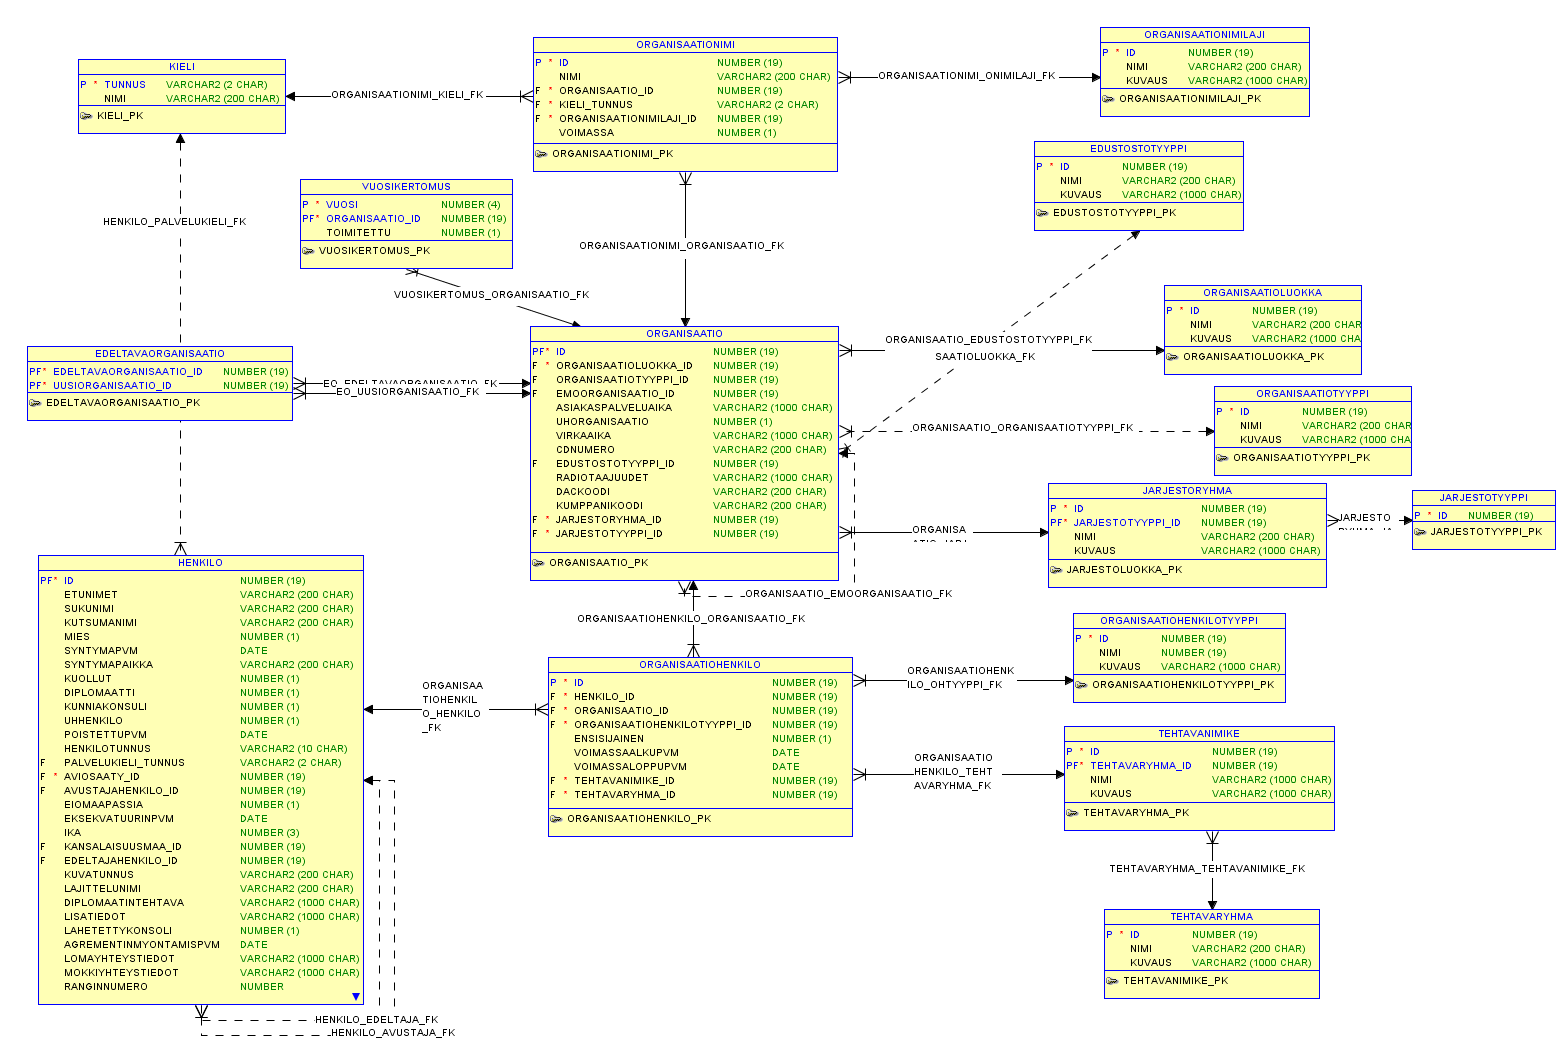Screen dimensions: 1556x1045
Task: Click the key icon beside EDELTAVAORGANISAATIO_PK
Action: coord(35,403)
